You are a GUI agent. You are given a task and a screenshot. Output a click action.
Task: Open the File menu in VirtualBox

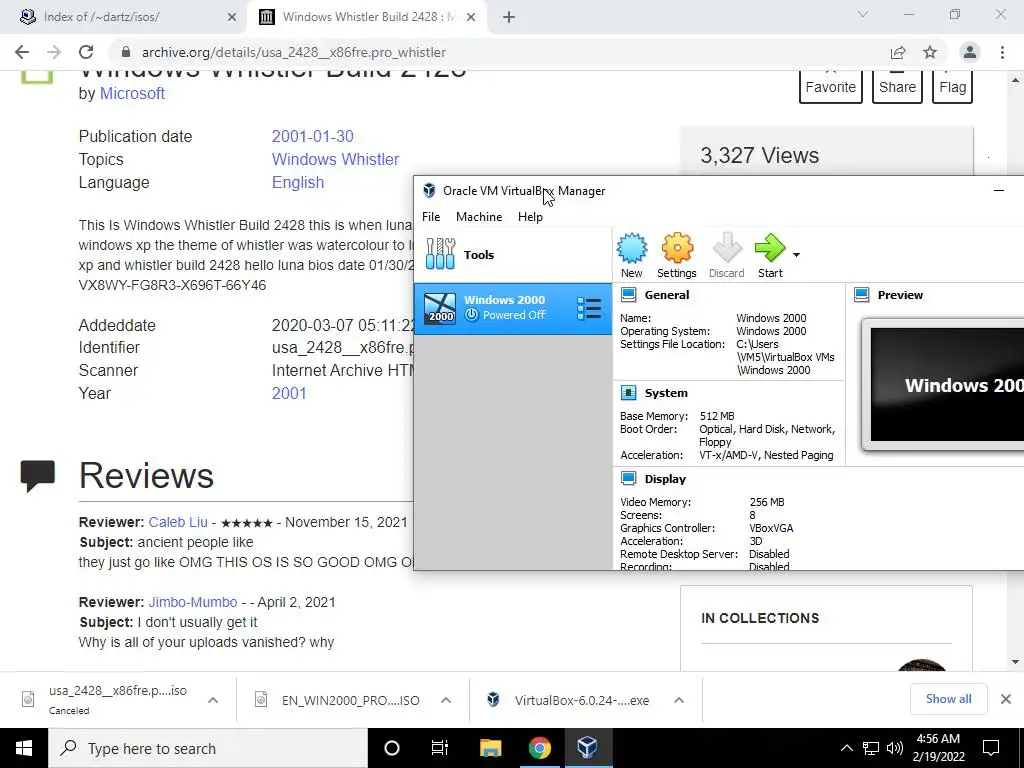click(431, 217)
